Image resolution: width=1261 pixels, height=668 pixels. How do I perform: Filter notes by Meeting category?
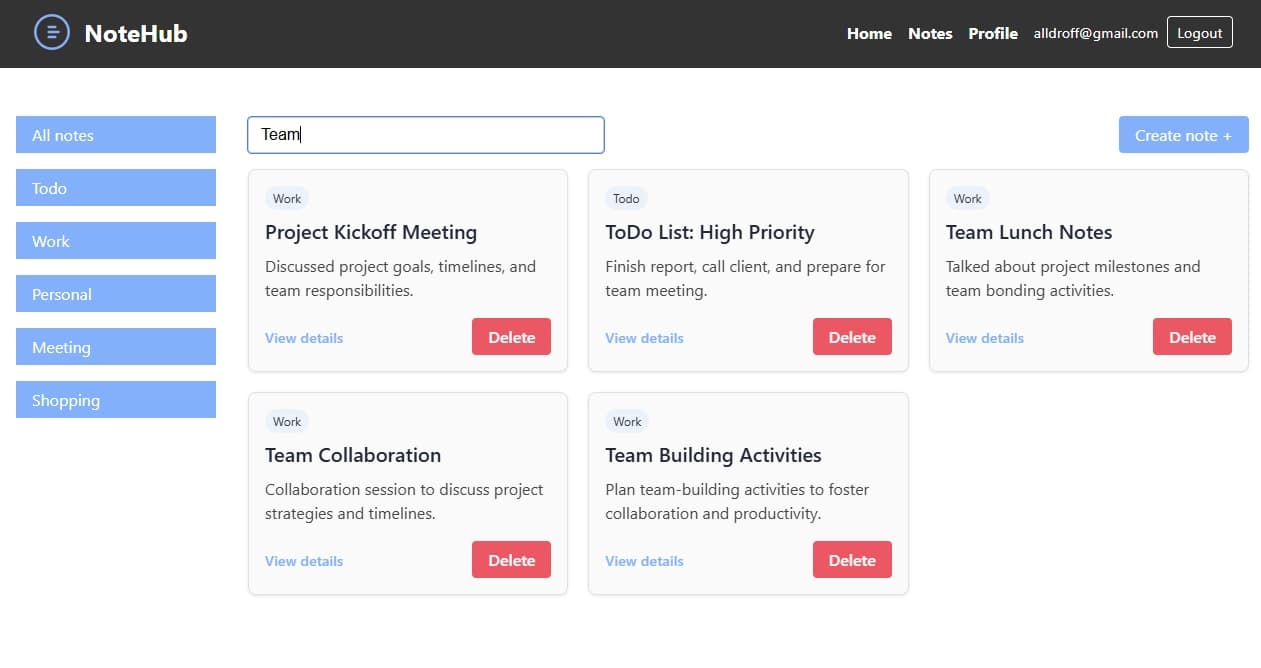pos(116,347)
